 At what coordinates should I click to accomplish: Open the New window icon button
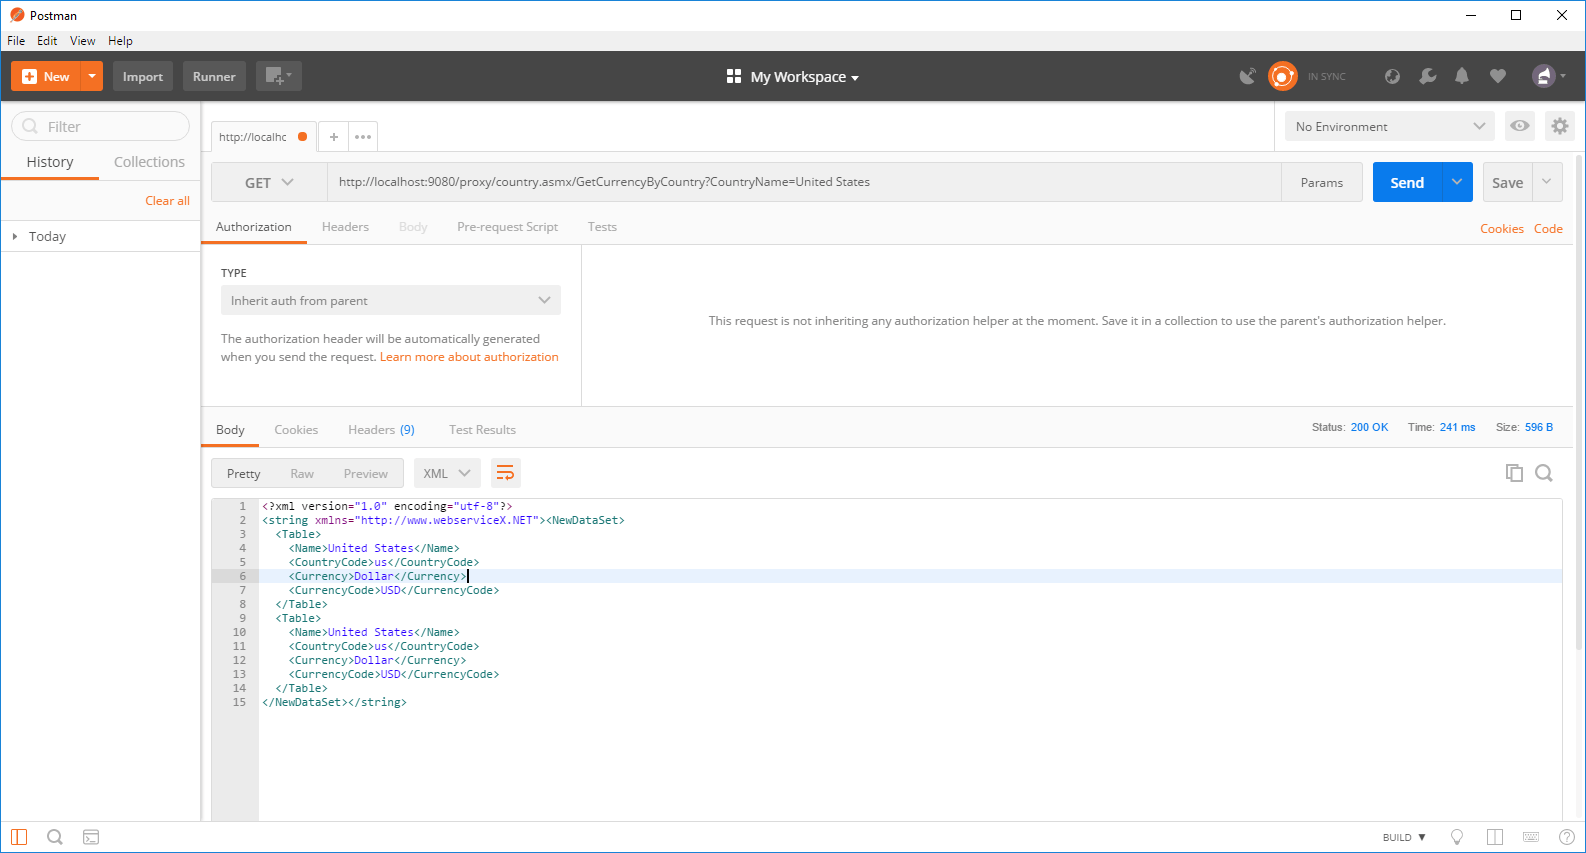click(x=279, y=76)
